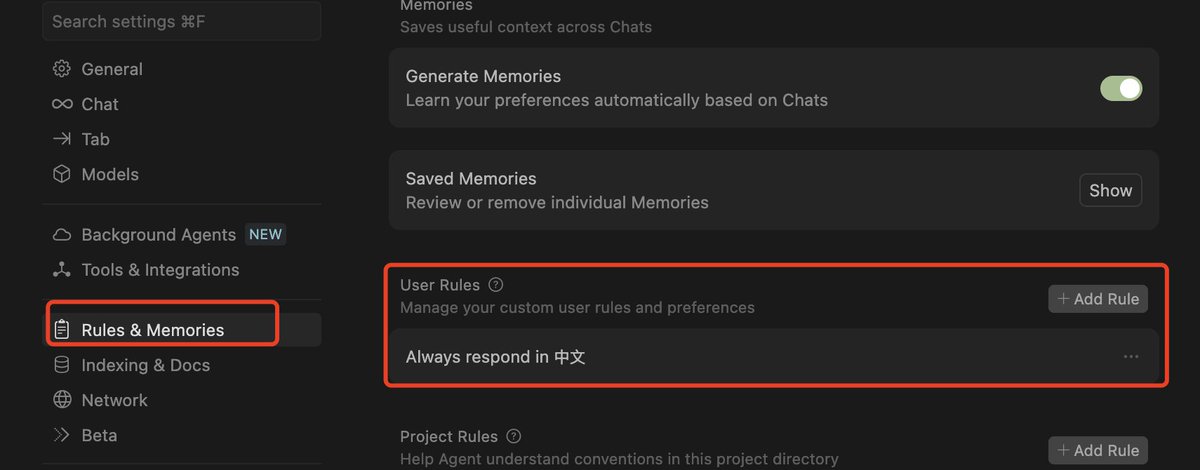Show the Saved Memories list
This screenshot has height=470, width=1200.
pyautogui.click(x=1110, y=190)
